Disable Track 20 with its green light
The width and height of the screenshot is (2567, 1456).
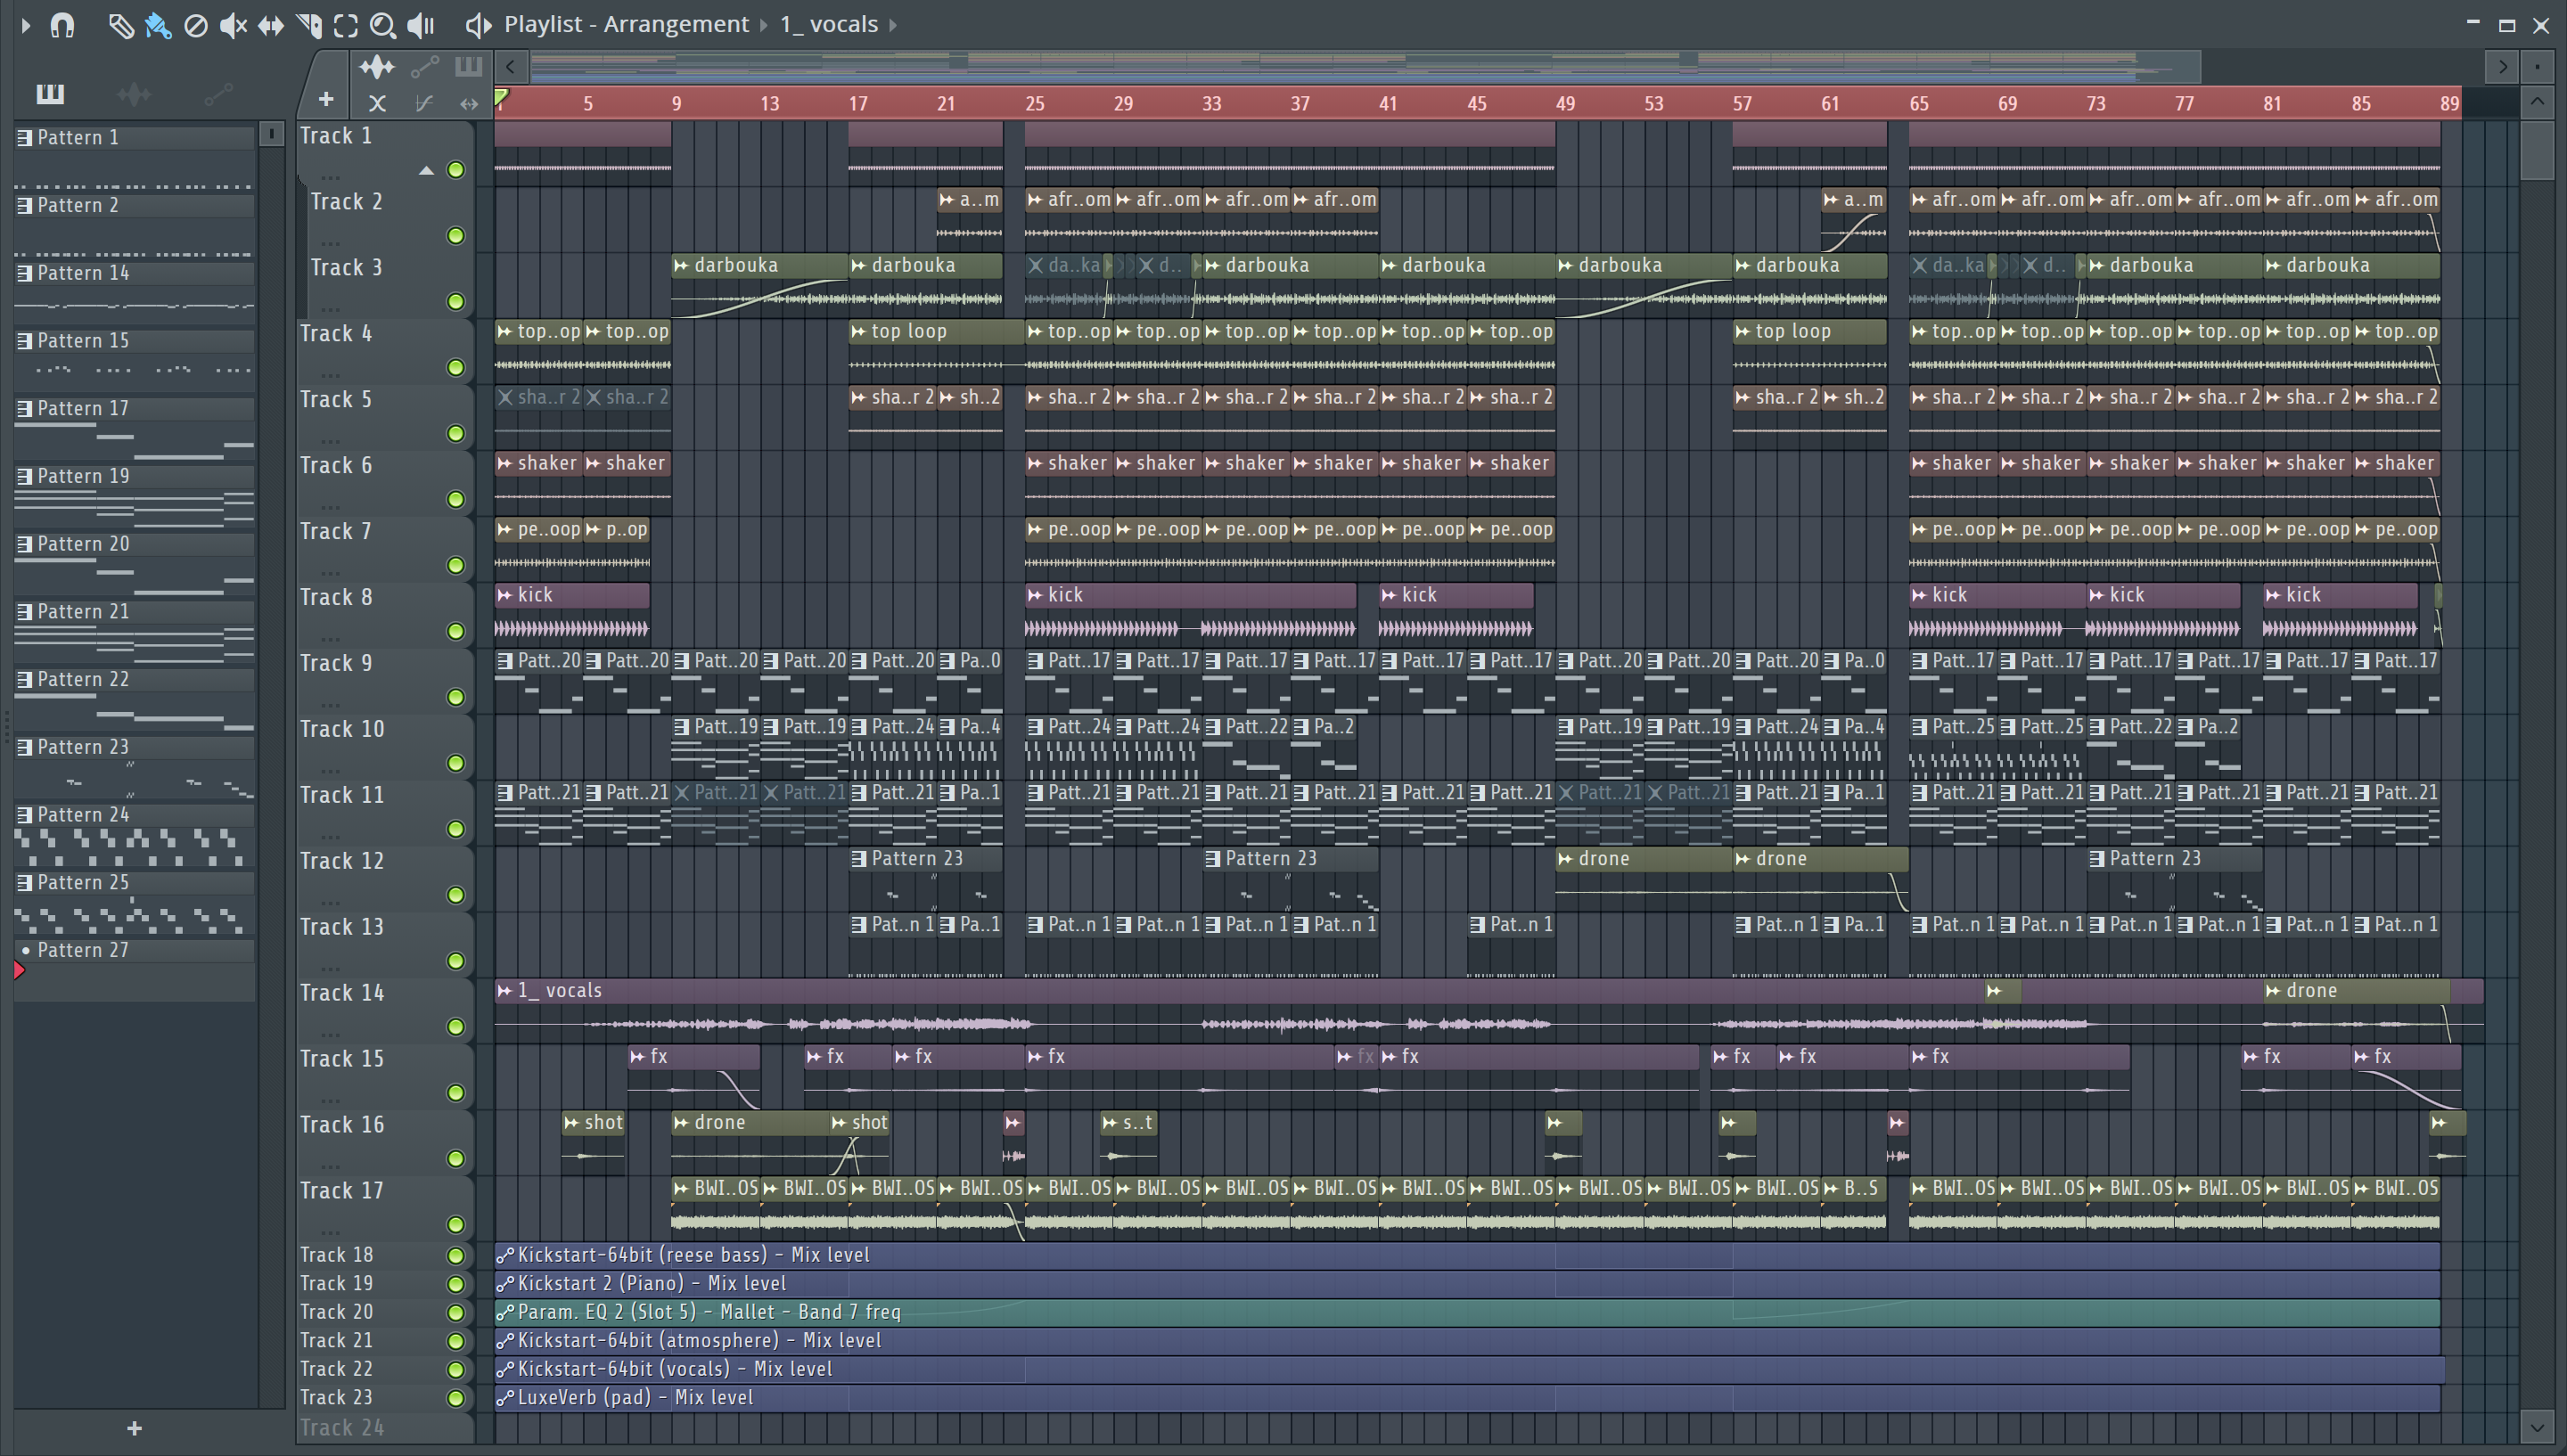point(456,1312)
